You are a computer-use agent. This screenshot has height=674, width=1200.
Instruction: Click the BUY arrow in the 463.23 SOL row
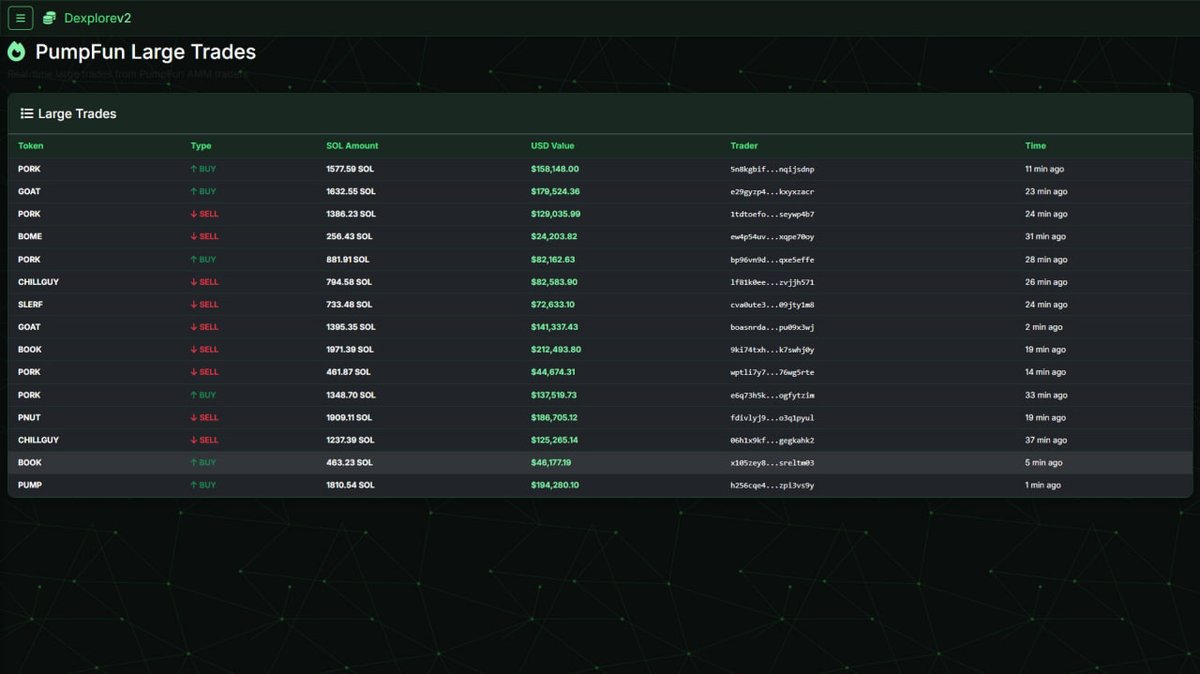pyautogui.click(x=193, y=463)
